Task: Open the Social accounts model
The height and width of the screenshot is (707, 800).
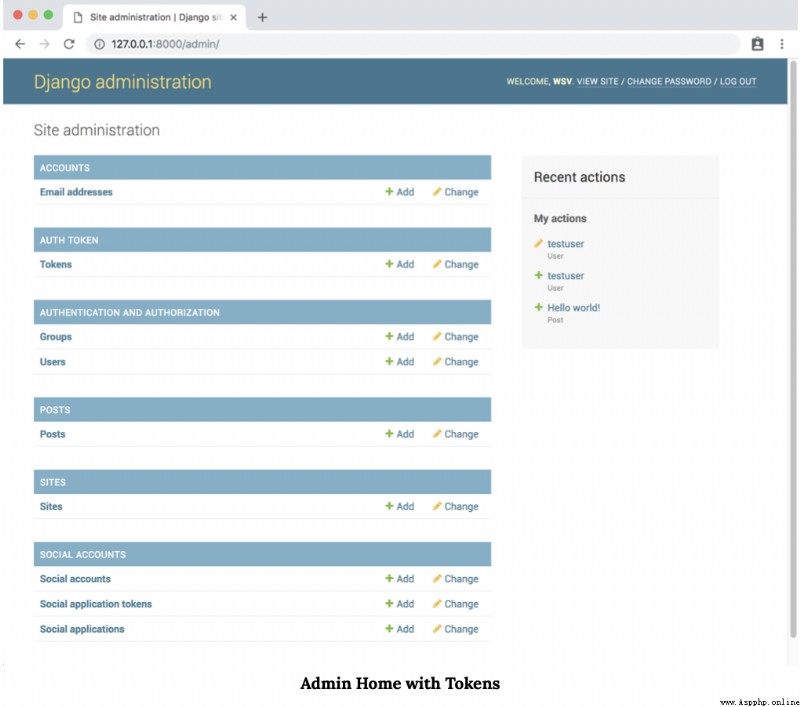Action: point(75,579)
